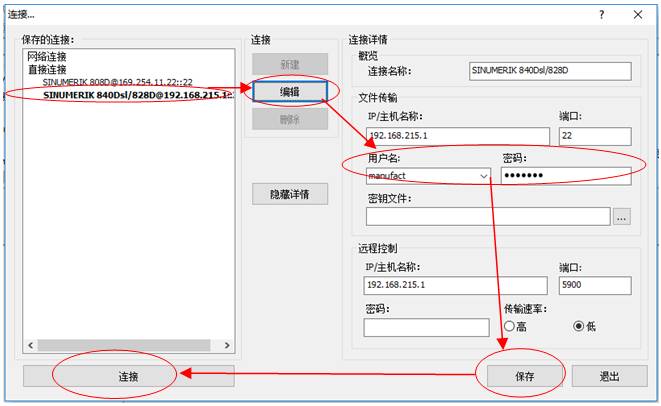Viewport: 661px width, 406px height.
Task: Select 低 transfer rate radio button
Action: tap(579, 326)
